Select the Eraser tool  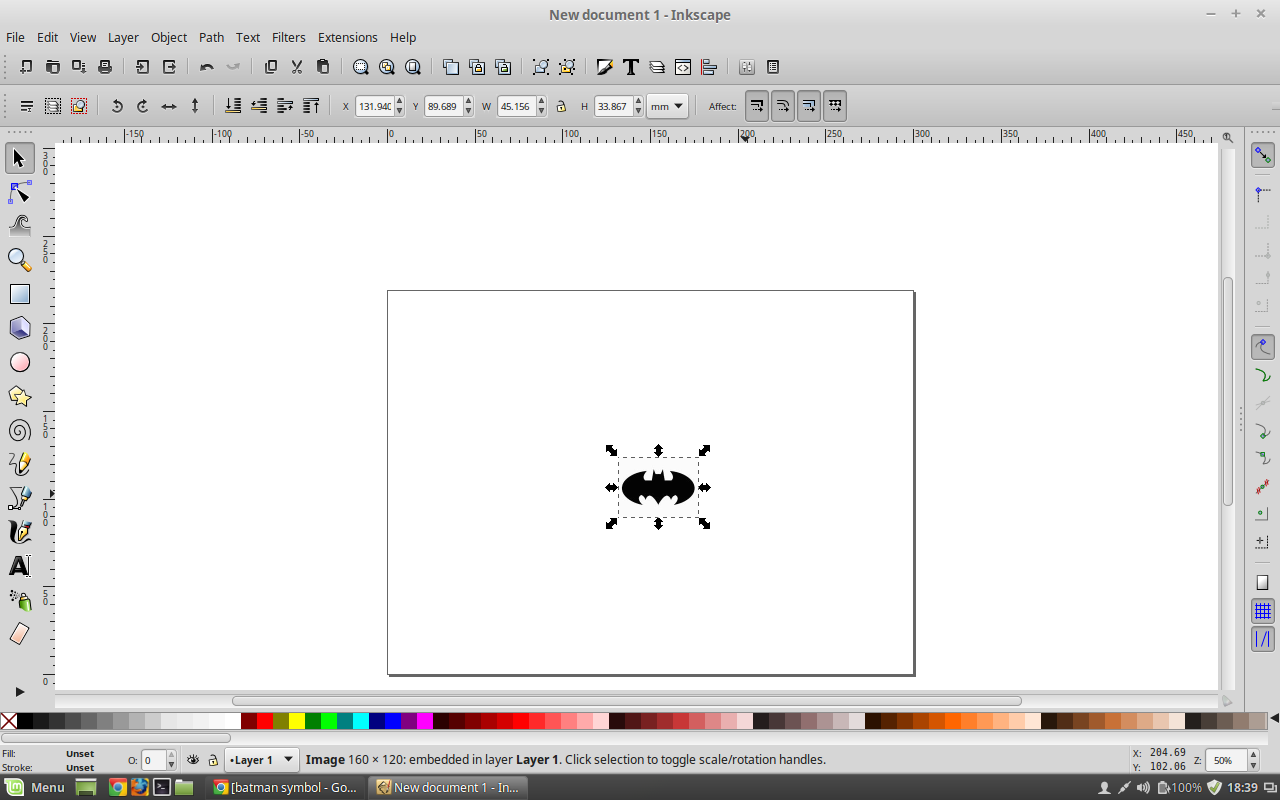pos(19,634)
